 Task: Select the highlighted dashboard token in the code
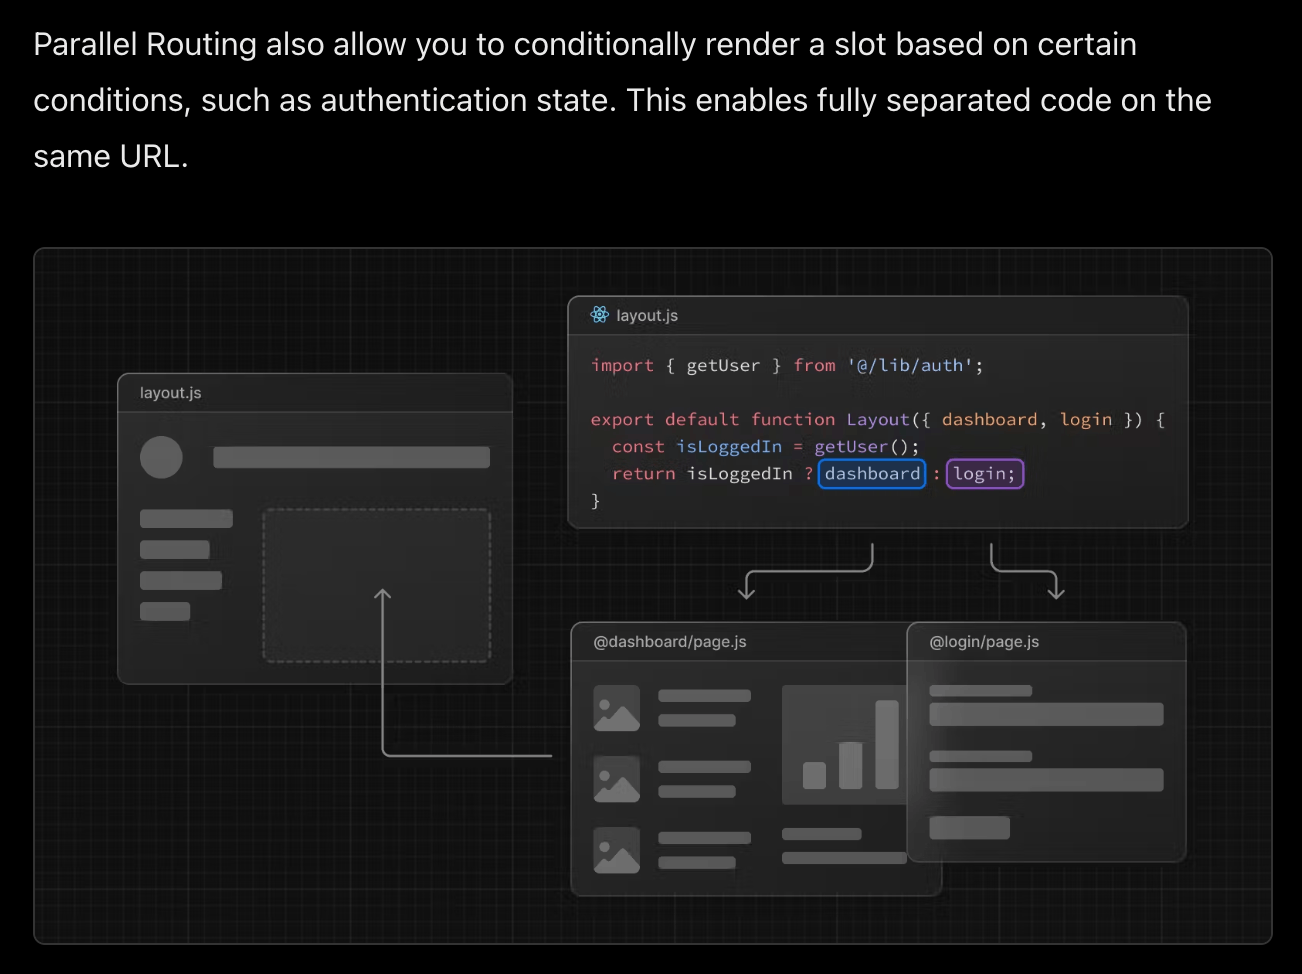pyautogui.click(x=871, y=473)
